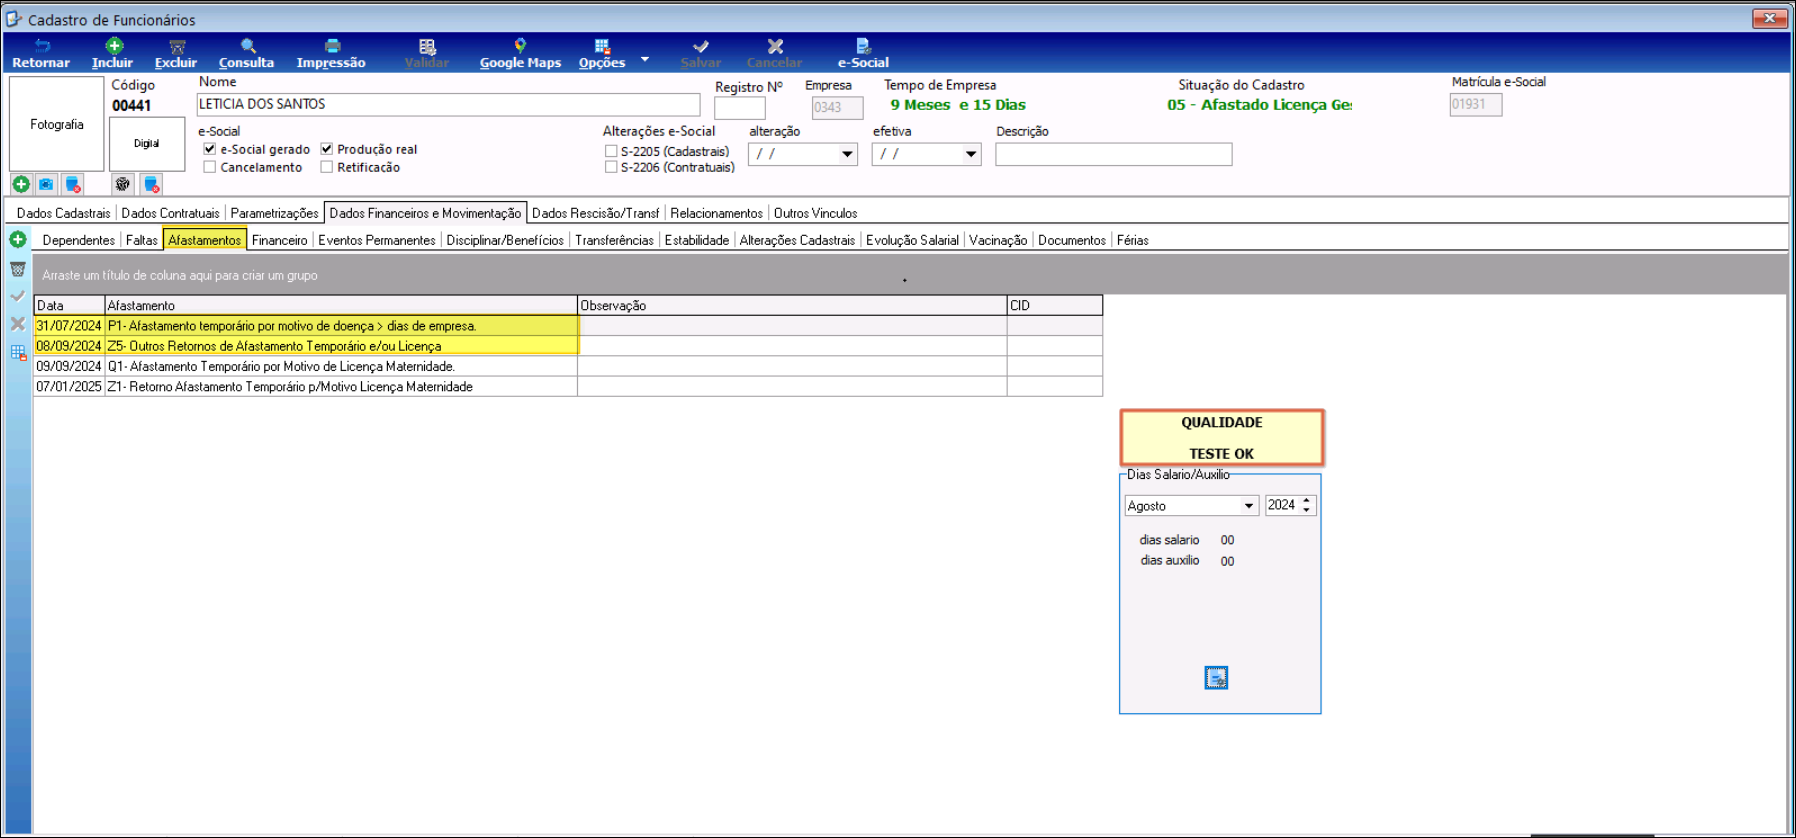
Task: Click the delete digital icon under Digital
Action: click(151, 184)
